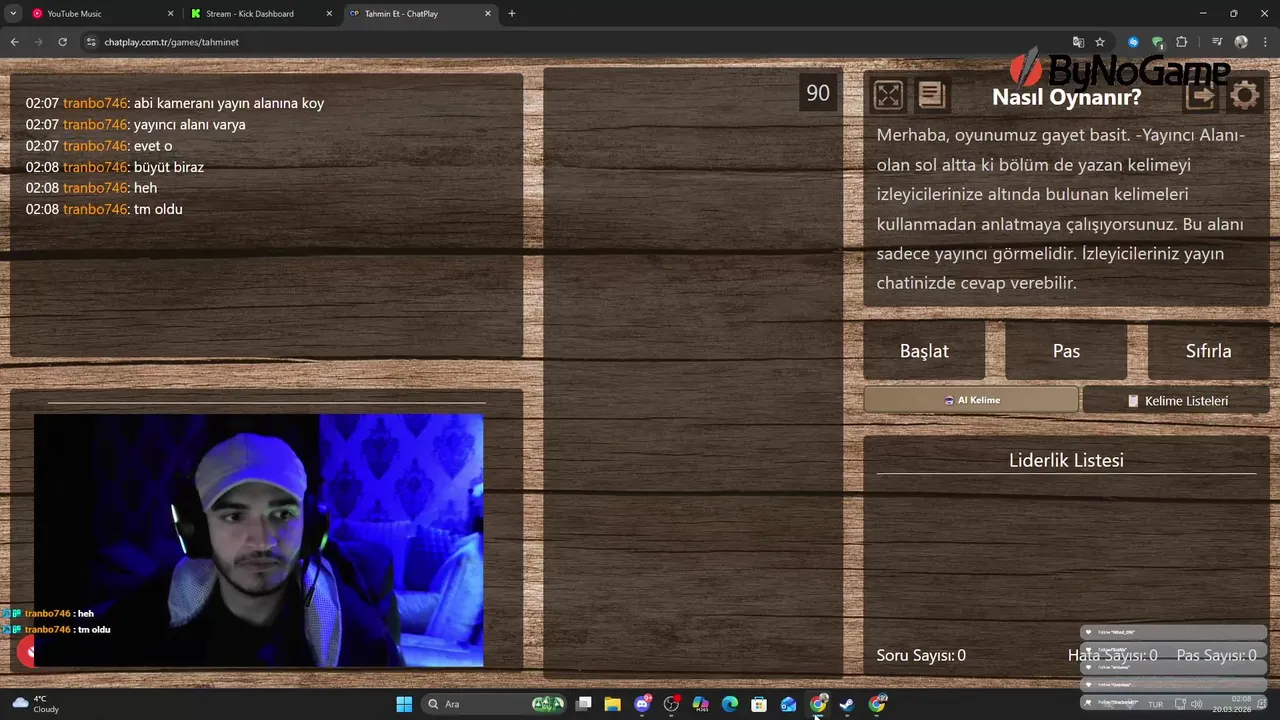Click the Pas Sayısı: 0 counter
The height and width of the screenshot is (720, 1280).
1216,656
